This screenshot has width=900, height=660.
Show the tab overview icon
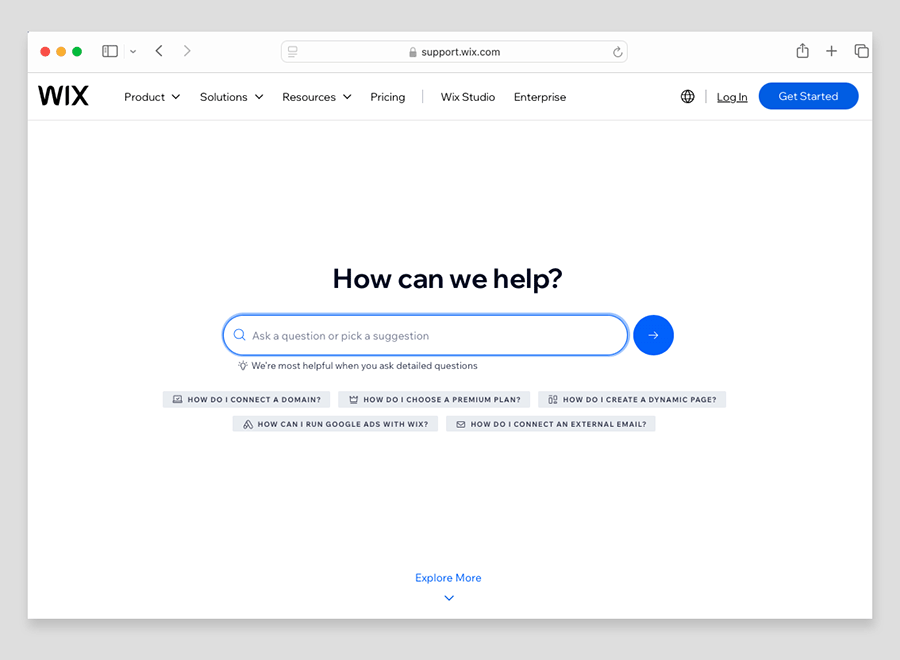click(861, 51)
